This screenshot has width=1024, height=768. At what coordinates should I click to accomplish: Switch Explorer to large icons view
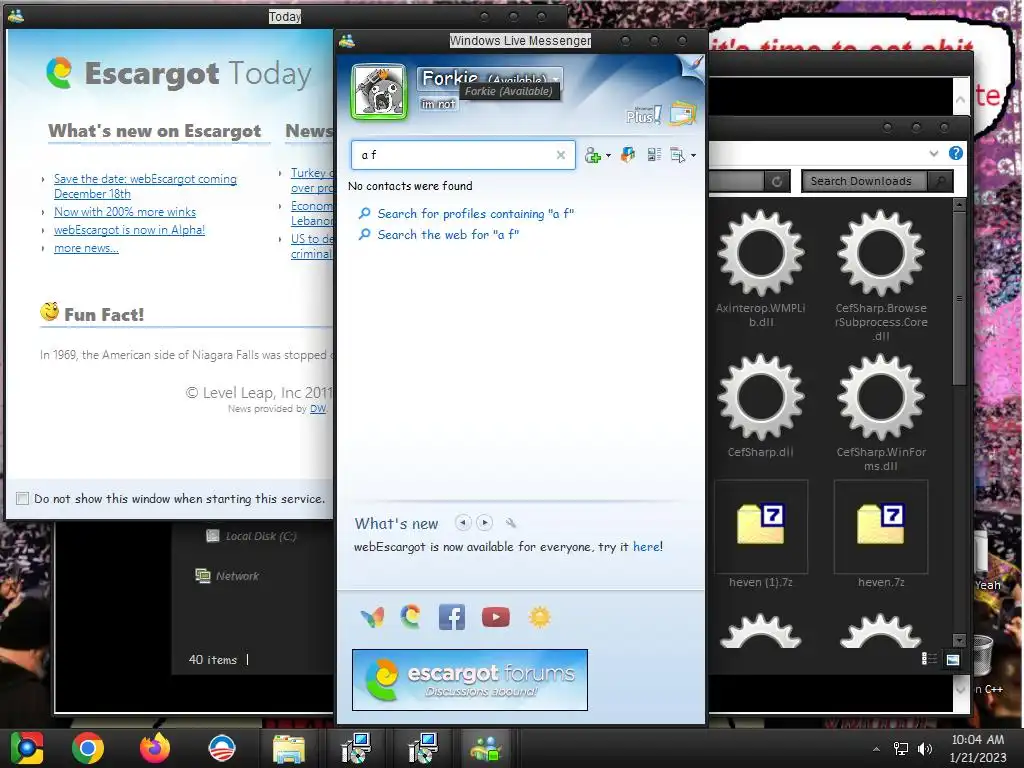[x=953, y=659]
